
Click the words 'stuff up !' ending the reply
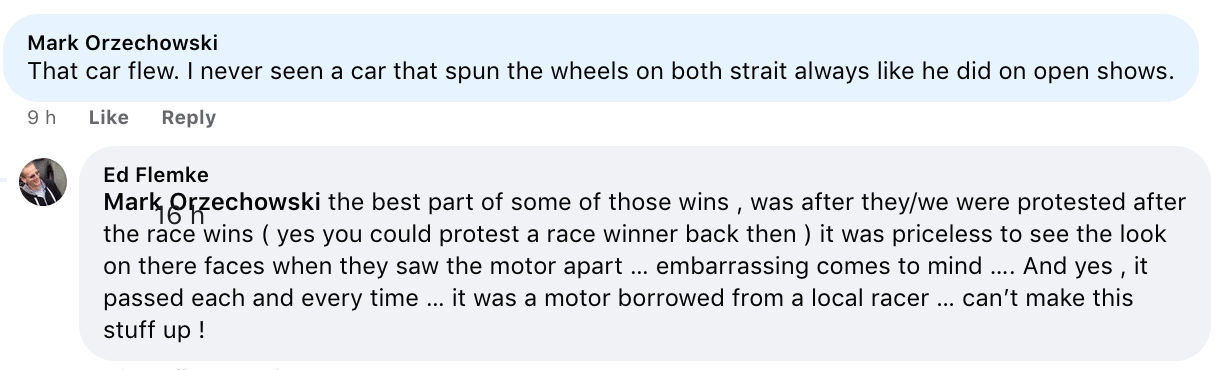(155, 330)
